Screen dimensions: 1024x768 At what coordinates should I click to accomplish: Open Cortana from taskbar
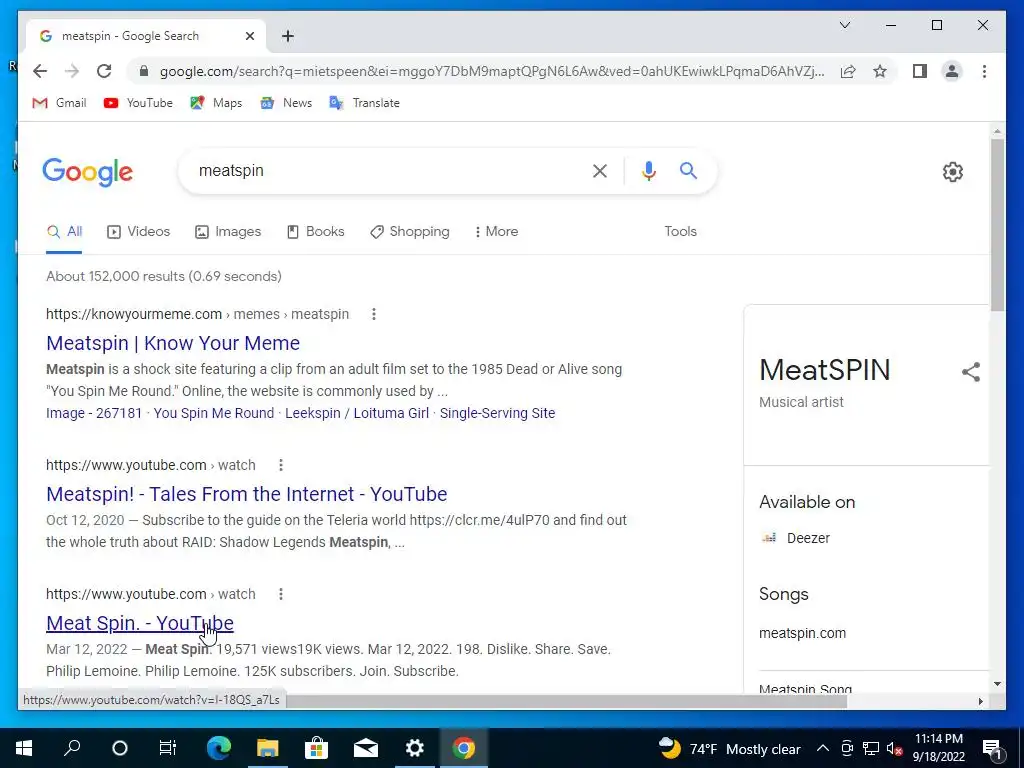click(x=120, y=748)
